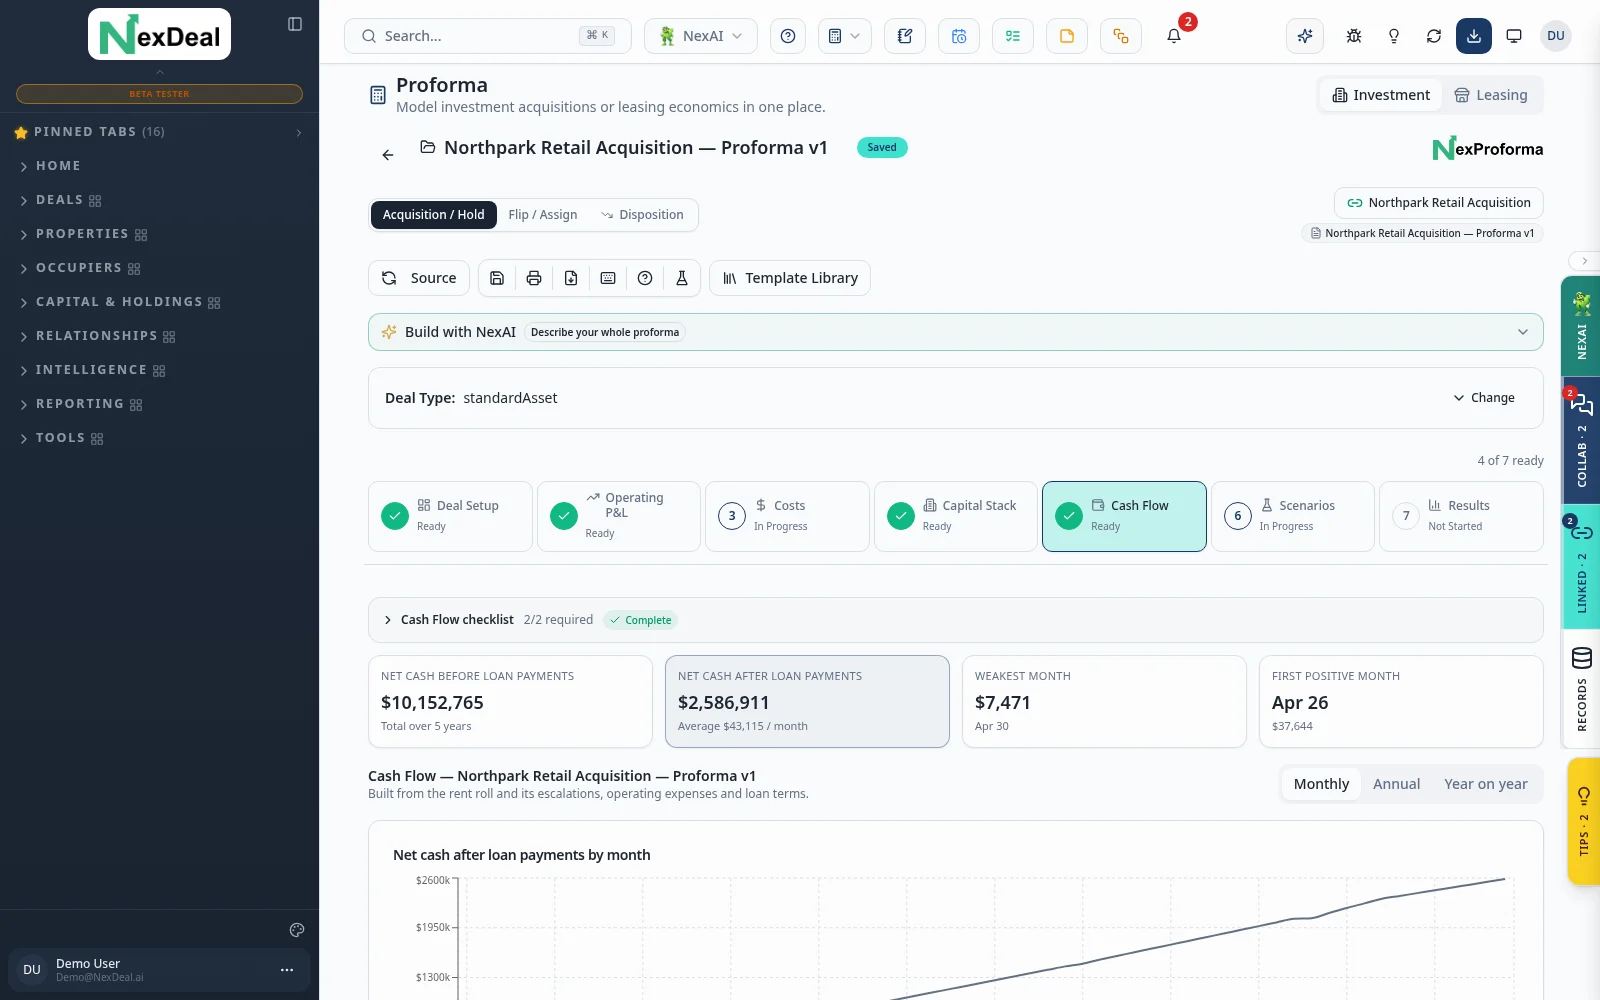Screen dimensions: 1600x1000
Task: Expand the Pinned Tabs section
Action: [159, 132]
